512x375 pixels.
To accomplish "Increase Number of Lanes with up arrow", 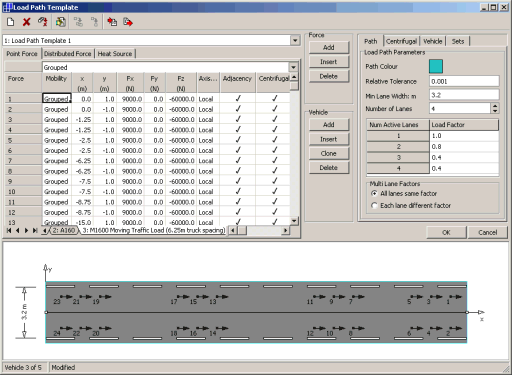I will [x=495, y=106].
